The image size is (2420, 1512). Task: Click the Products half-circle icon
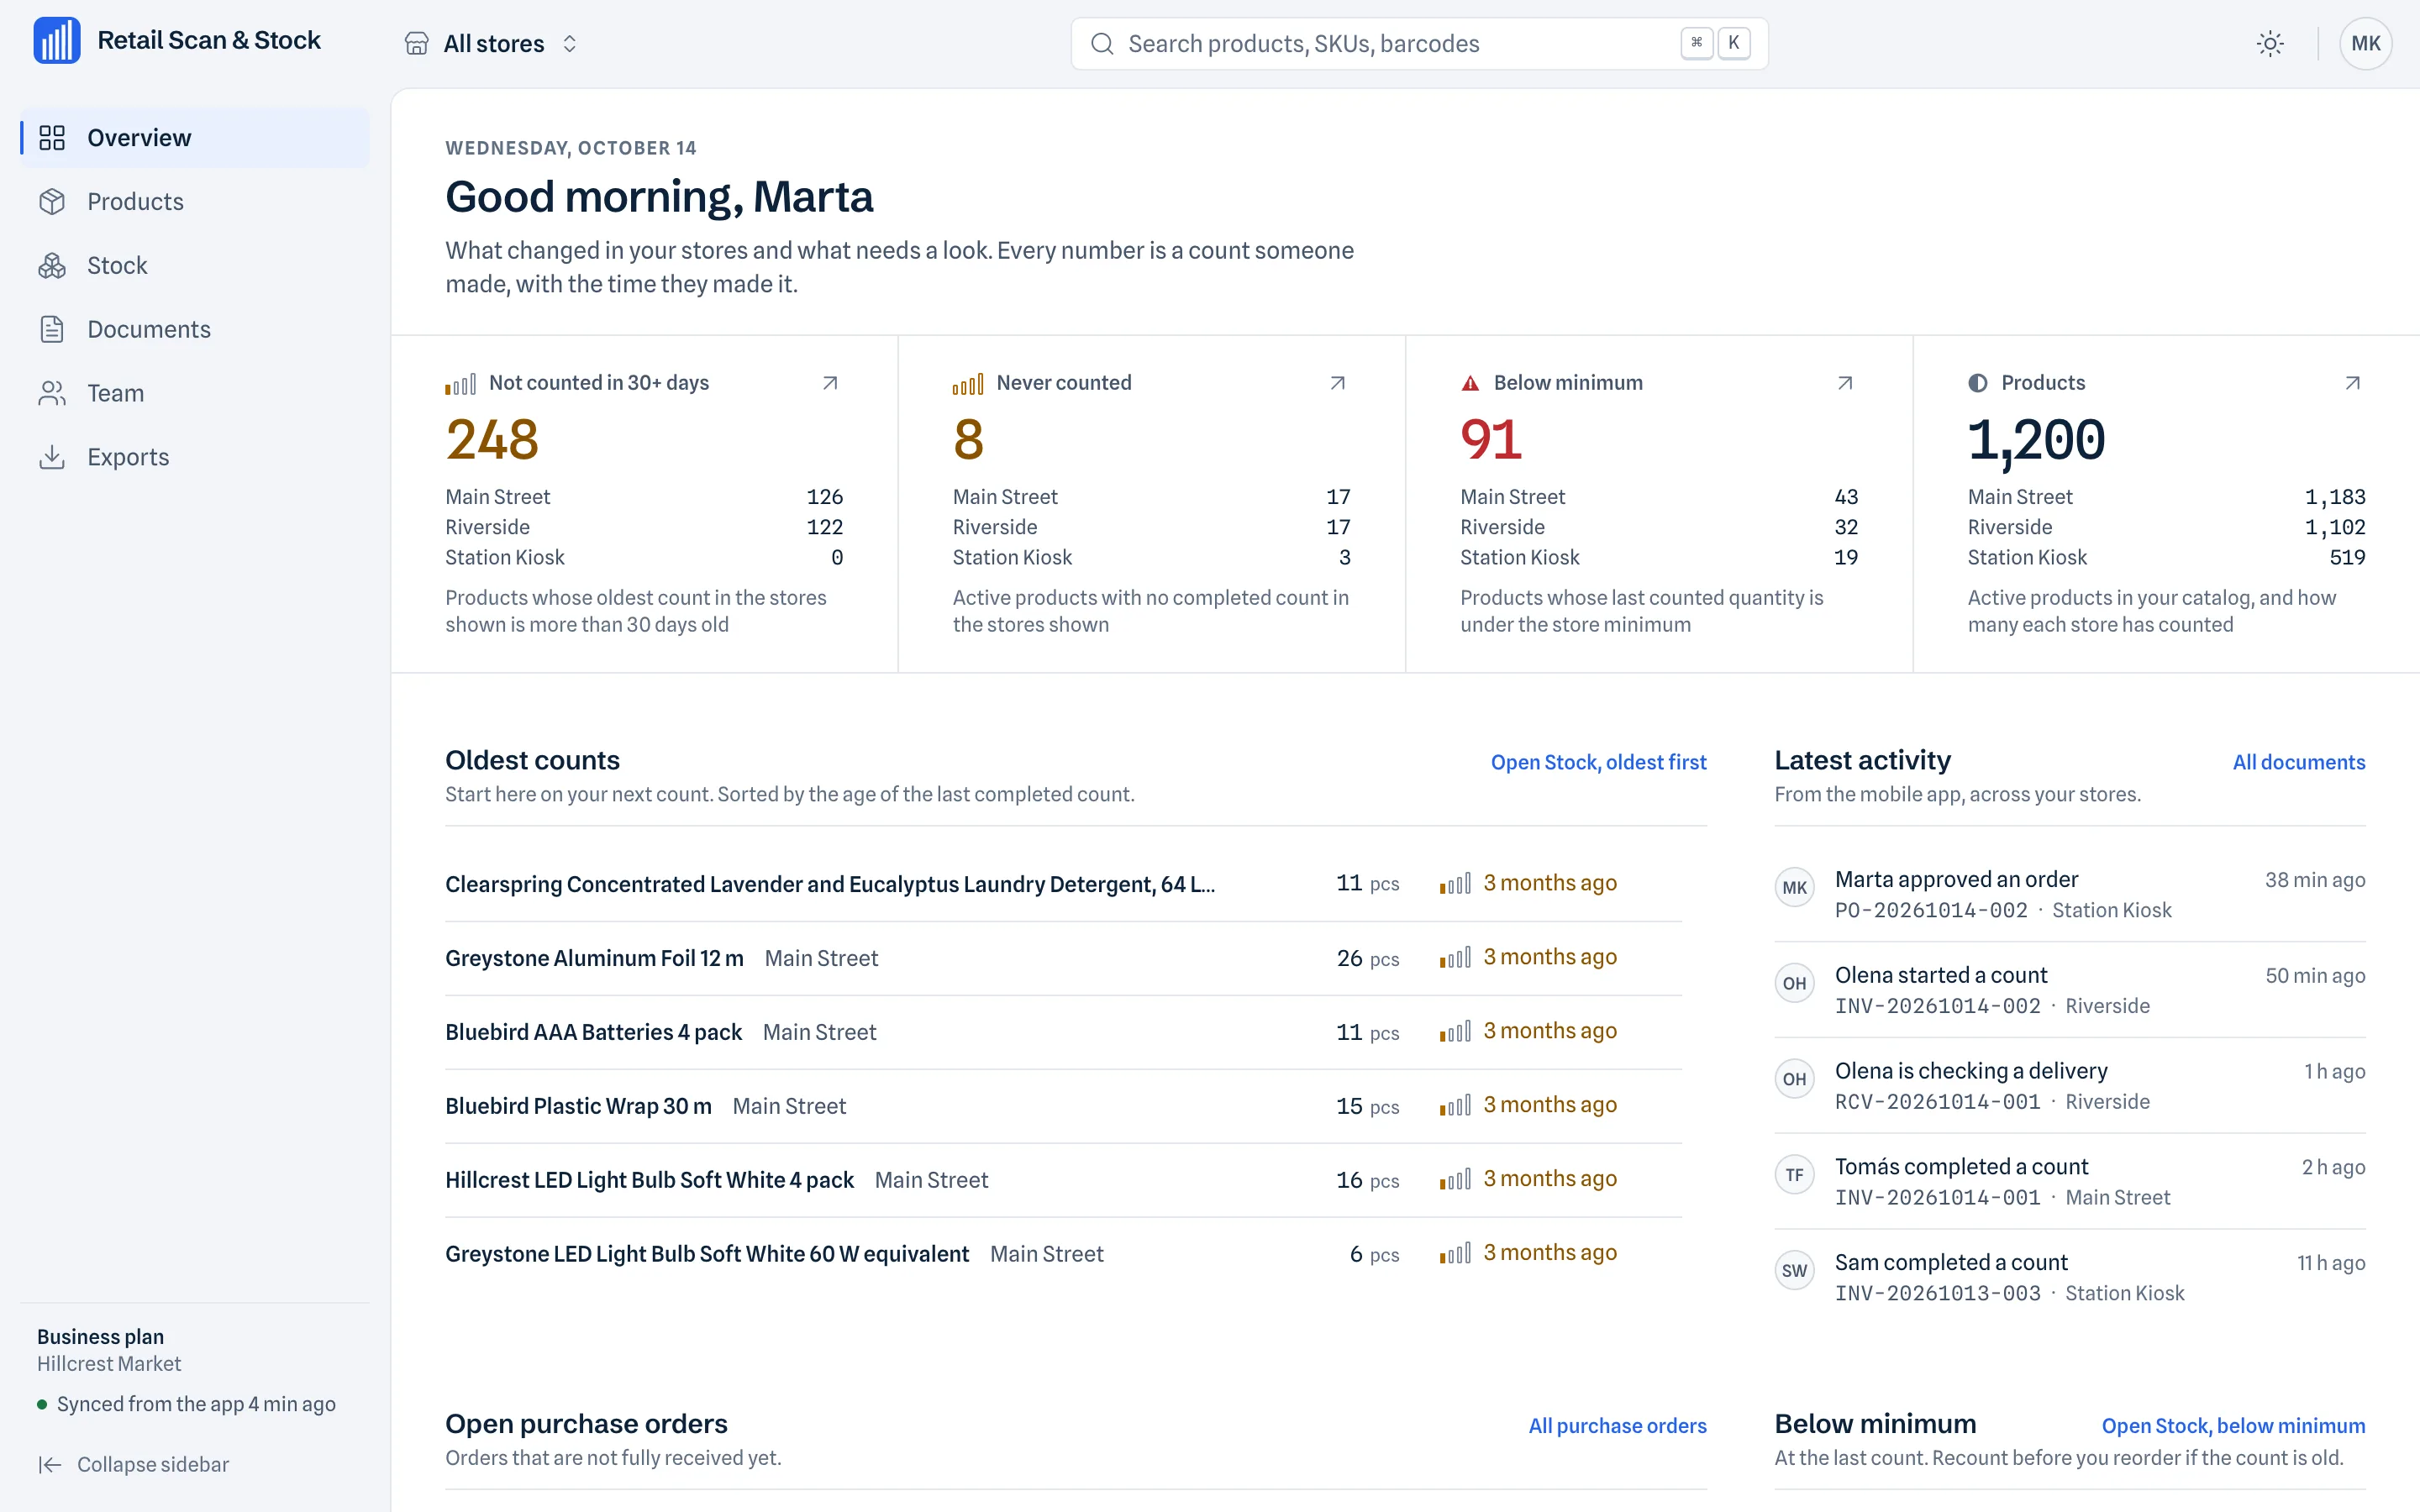(1978, 383)
